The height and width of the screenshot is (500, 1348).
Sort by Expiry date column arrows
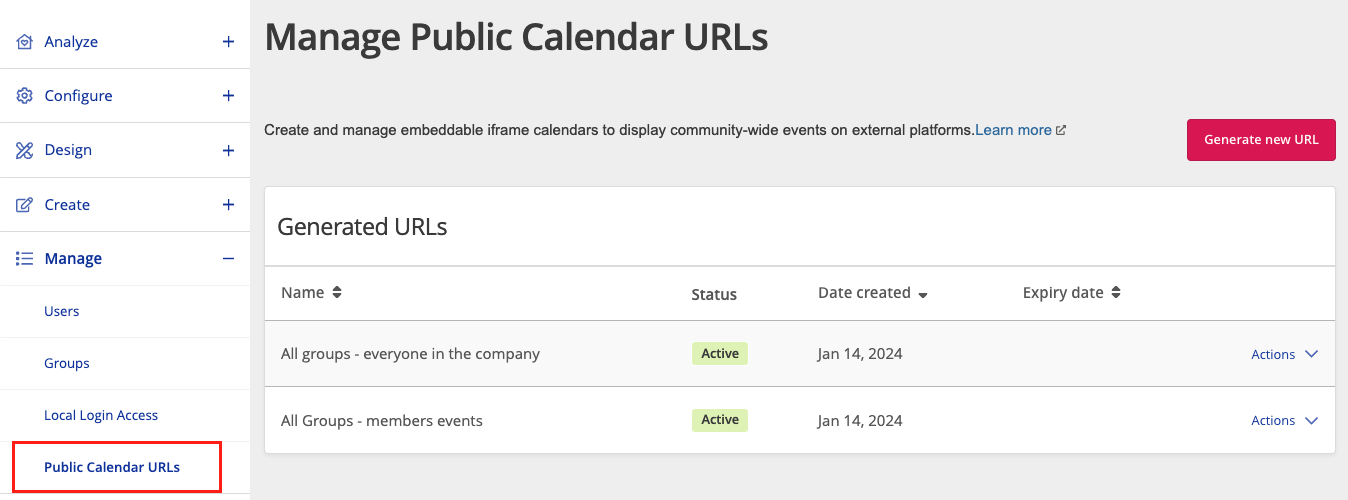point(1116,293)
